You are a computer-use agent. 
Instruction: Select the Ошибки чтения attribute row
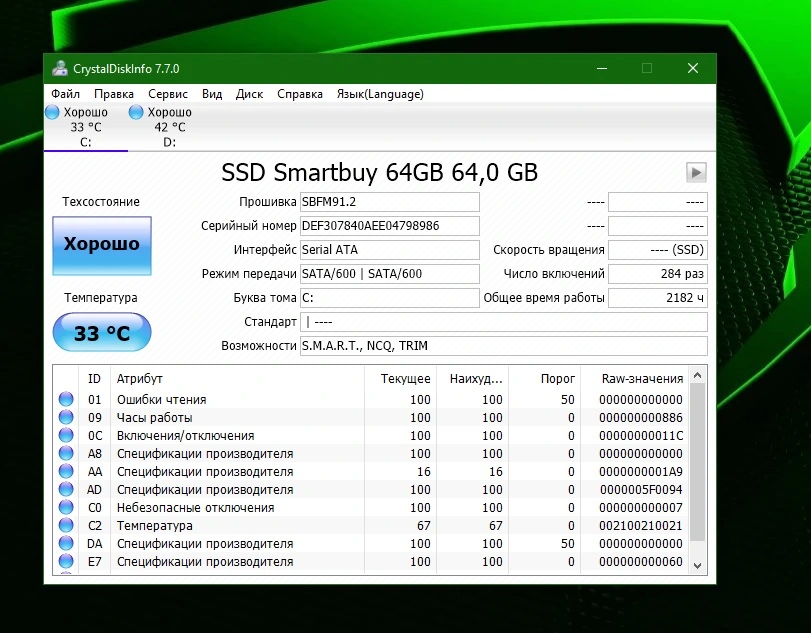(371, 399)
